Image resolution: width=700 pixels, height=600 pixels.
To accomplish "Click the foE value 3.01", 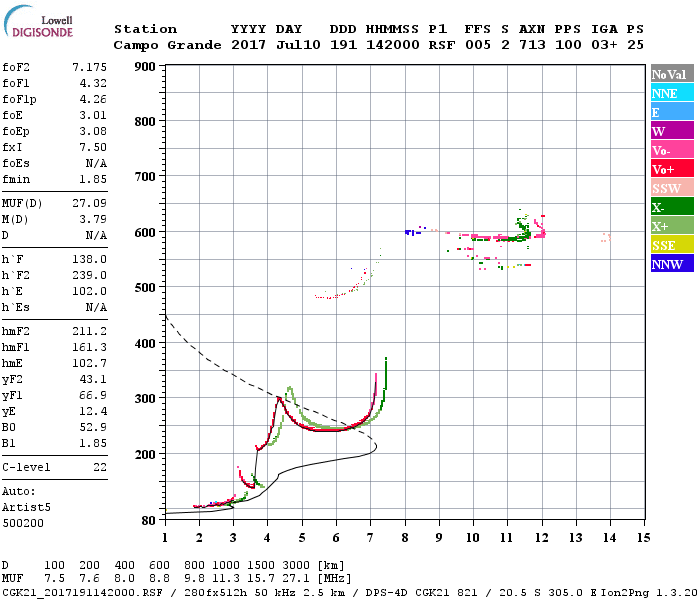I will coord(93,115).
